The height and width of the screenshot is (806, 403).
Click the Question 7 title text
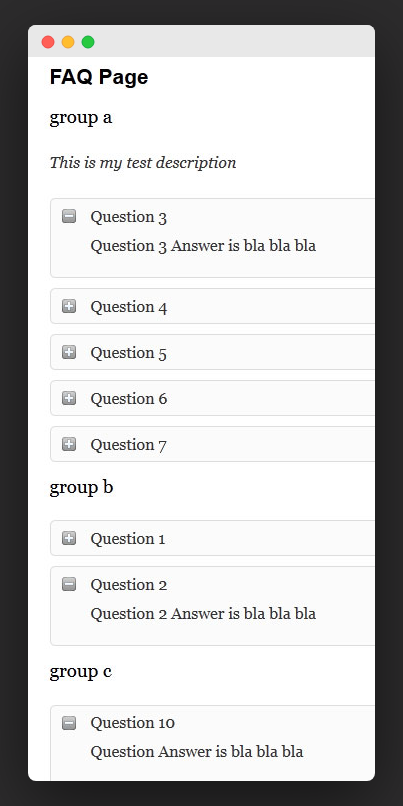click(129, 445)
